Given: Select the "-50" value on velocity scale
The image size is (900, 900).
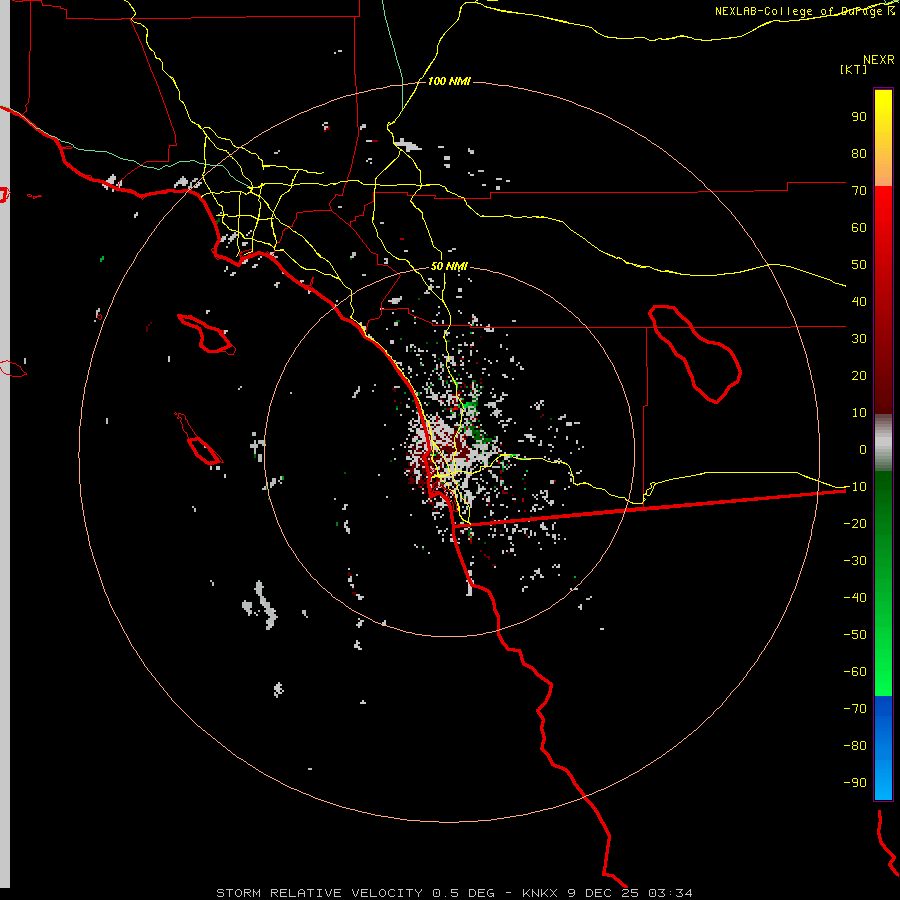Looking at the screenshot, I should point(855,635).
